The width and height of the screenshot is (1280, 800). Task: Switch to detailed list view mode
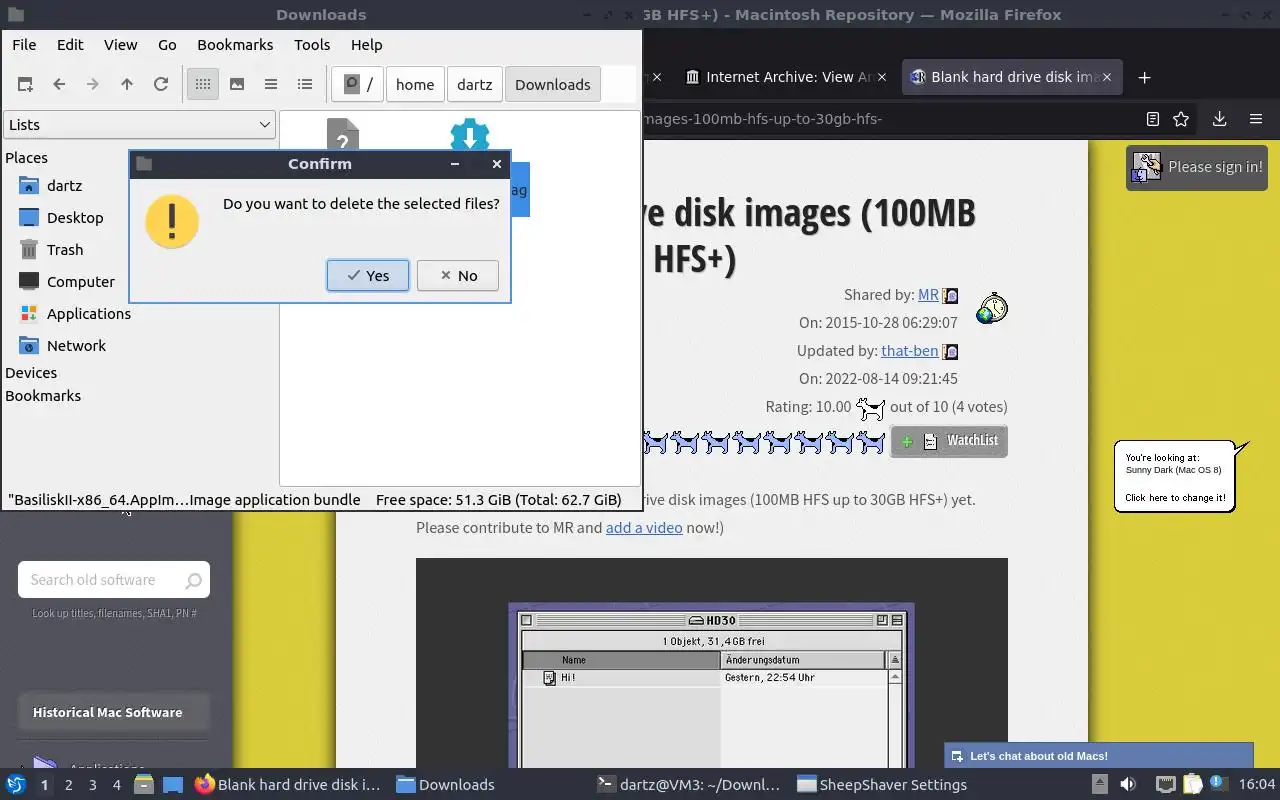click(x=305, y=85)
